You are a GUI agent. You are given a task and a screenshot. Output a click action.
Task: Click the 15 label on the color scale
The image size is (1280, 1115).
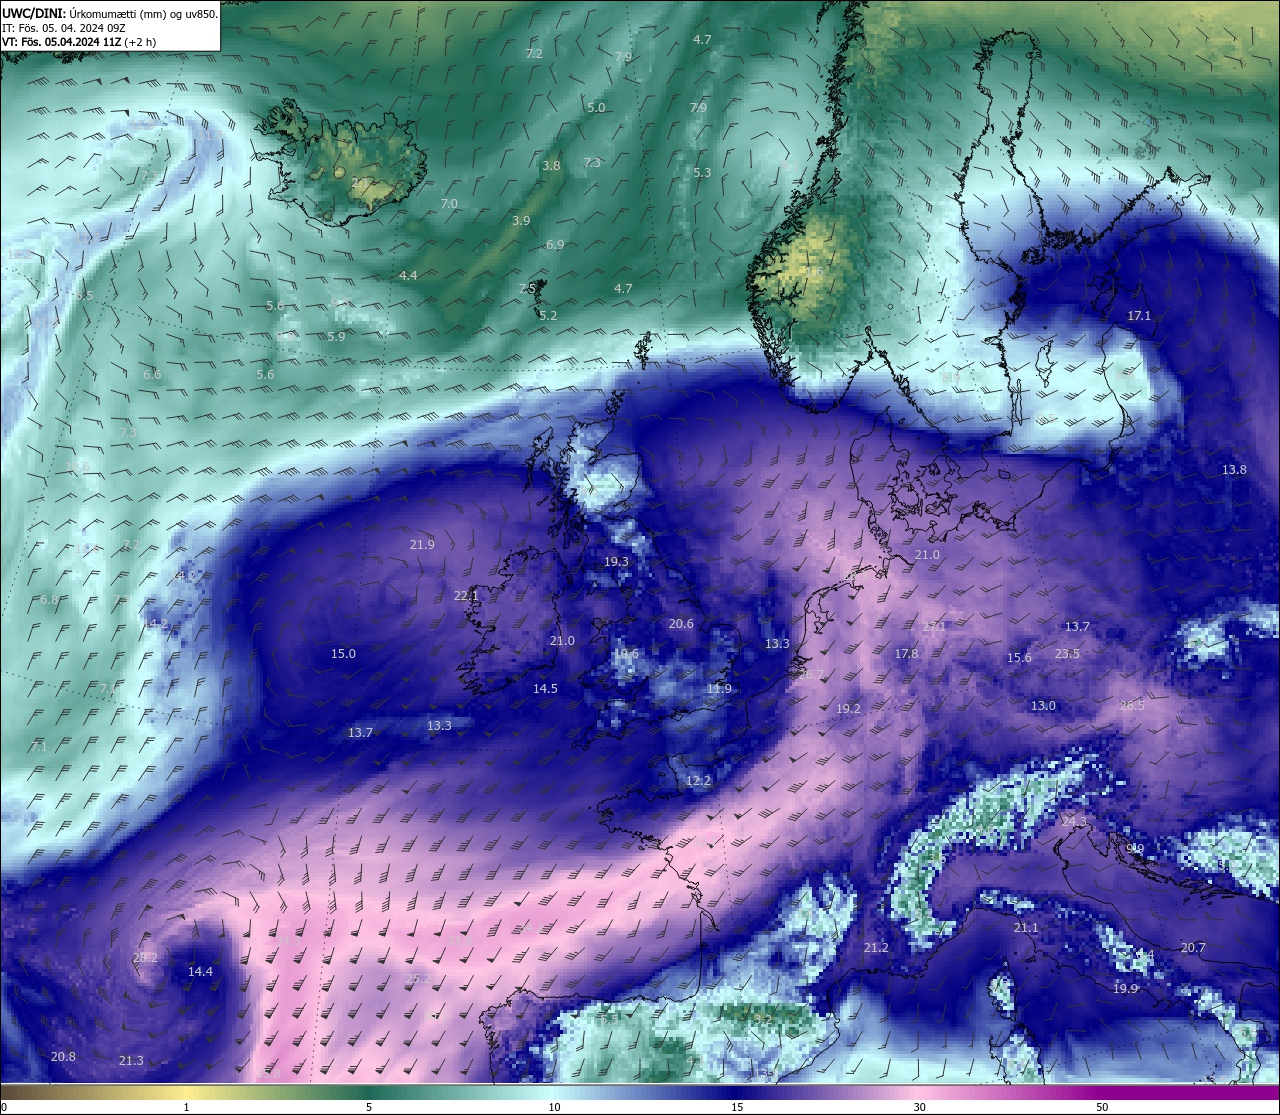coord(737,1107)
